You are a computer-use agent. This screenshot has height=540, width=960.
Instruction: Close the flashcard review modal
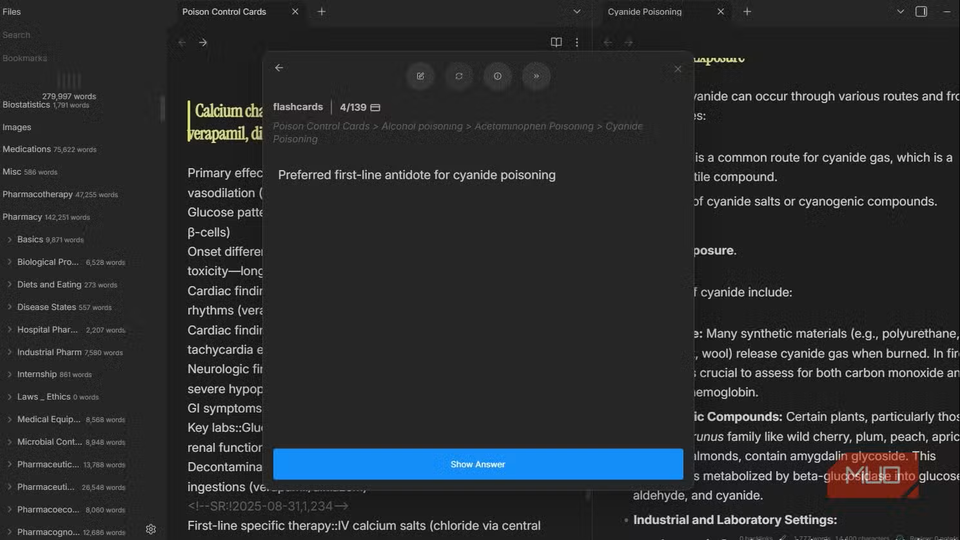[677, 69]
